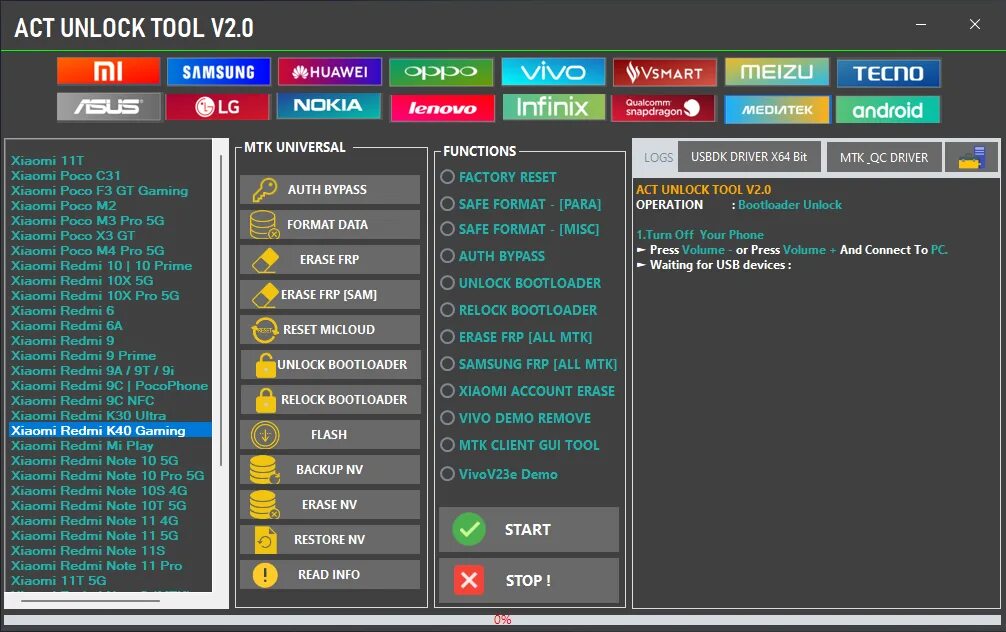Viewport: 1006px width, 632px height.
Task: Select the Lenovo brand logo
Action: (x=442, y=108)
